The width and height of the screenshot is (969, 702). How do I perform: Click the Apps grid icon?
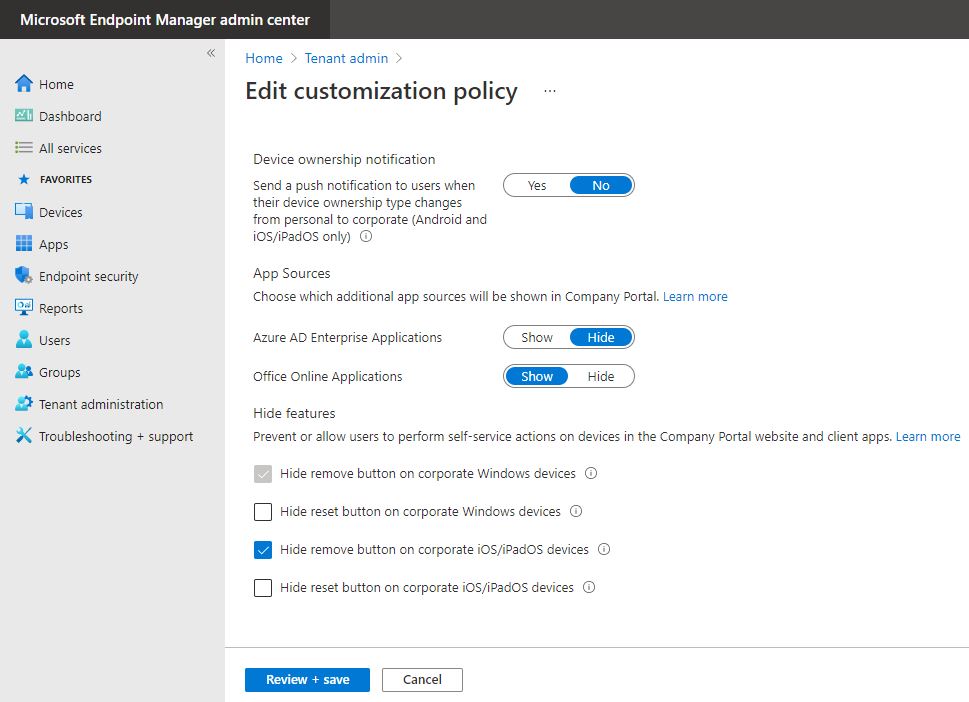tap(23, 243)
